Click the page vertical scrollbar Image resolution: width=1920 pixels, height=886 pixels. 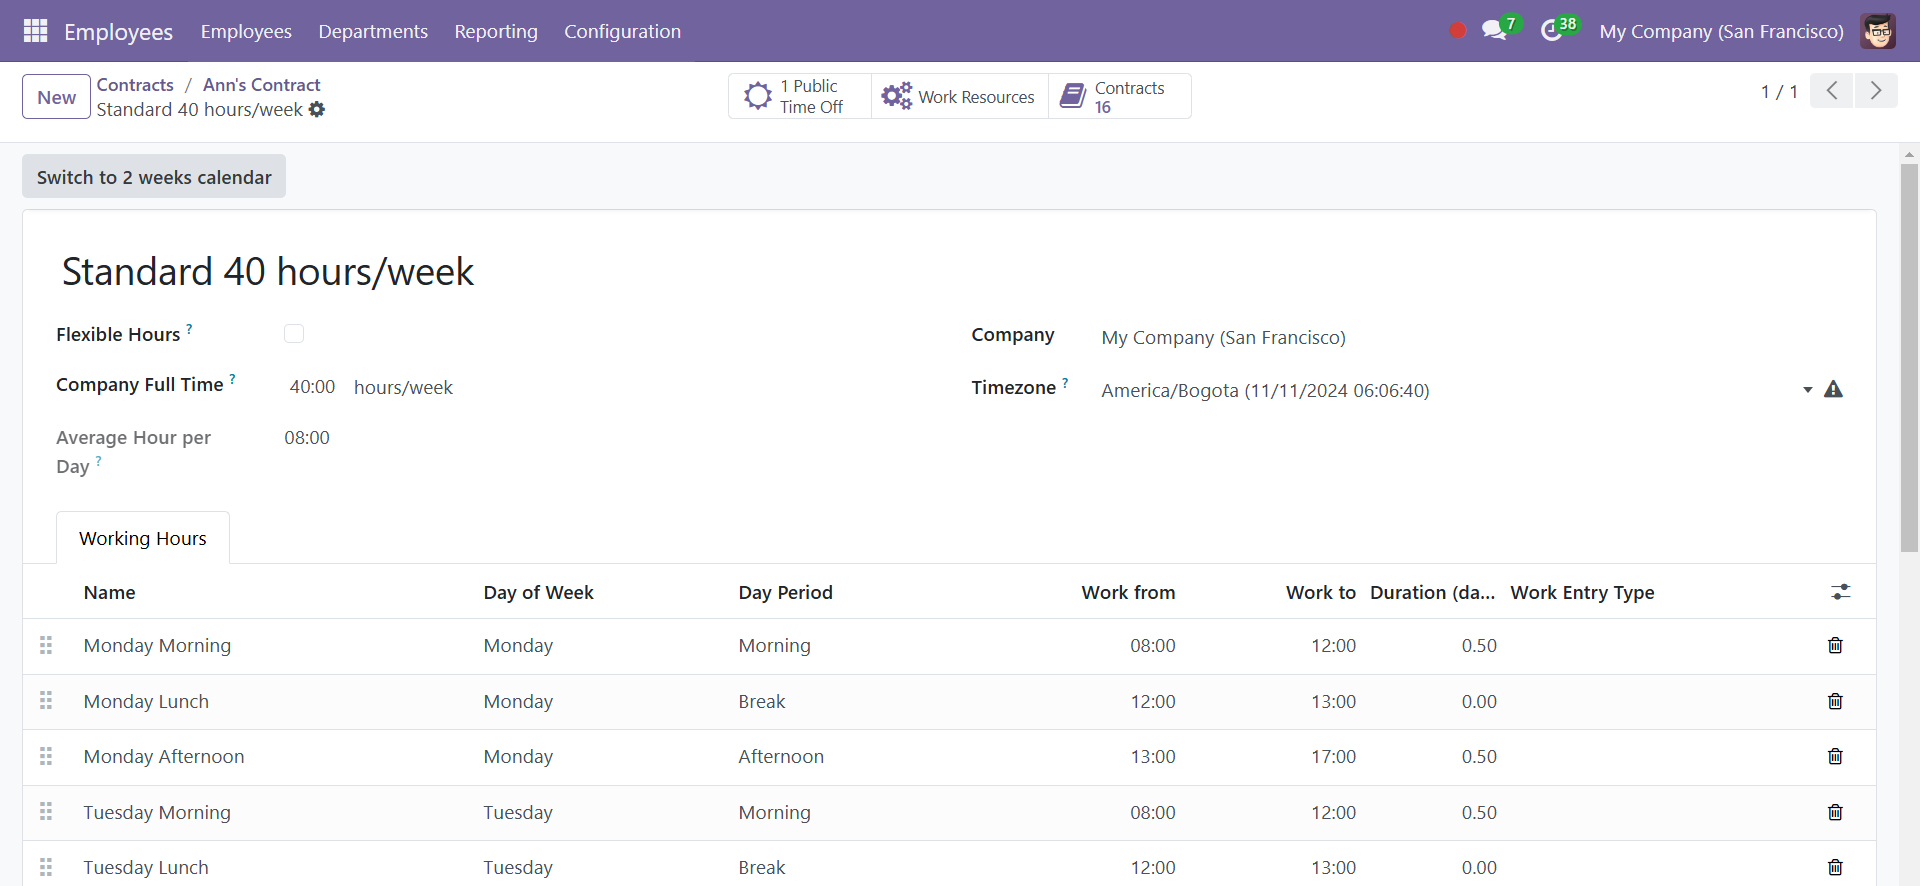(x=1909, y=357)
